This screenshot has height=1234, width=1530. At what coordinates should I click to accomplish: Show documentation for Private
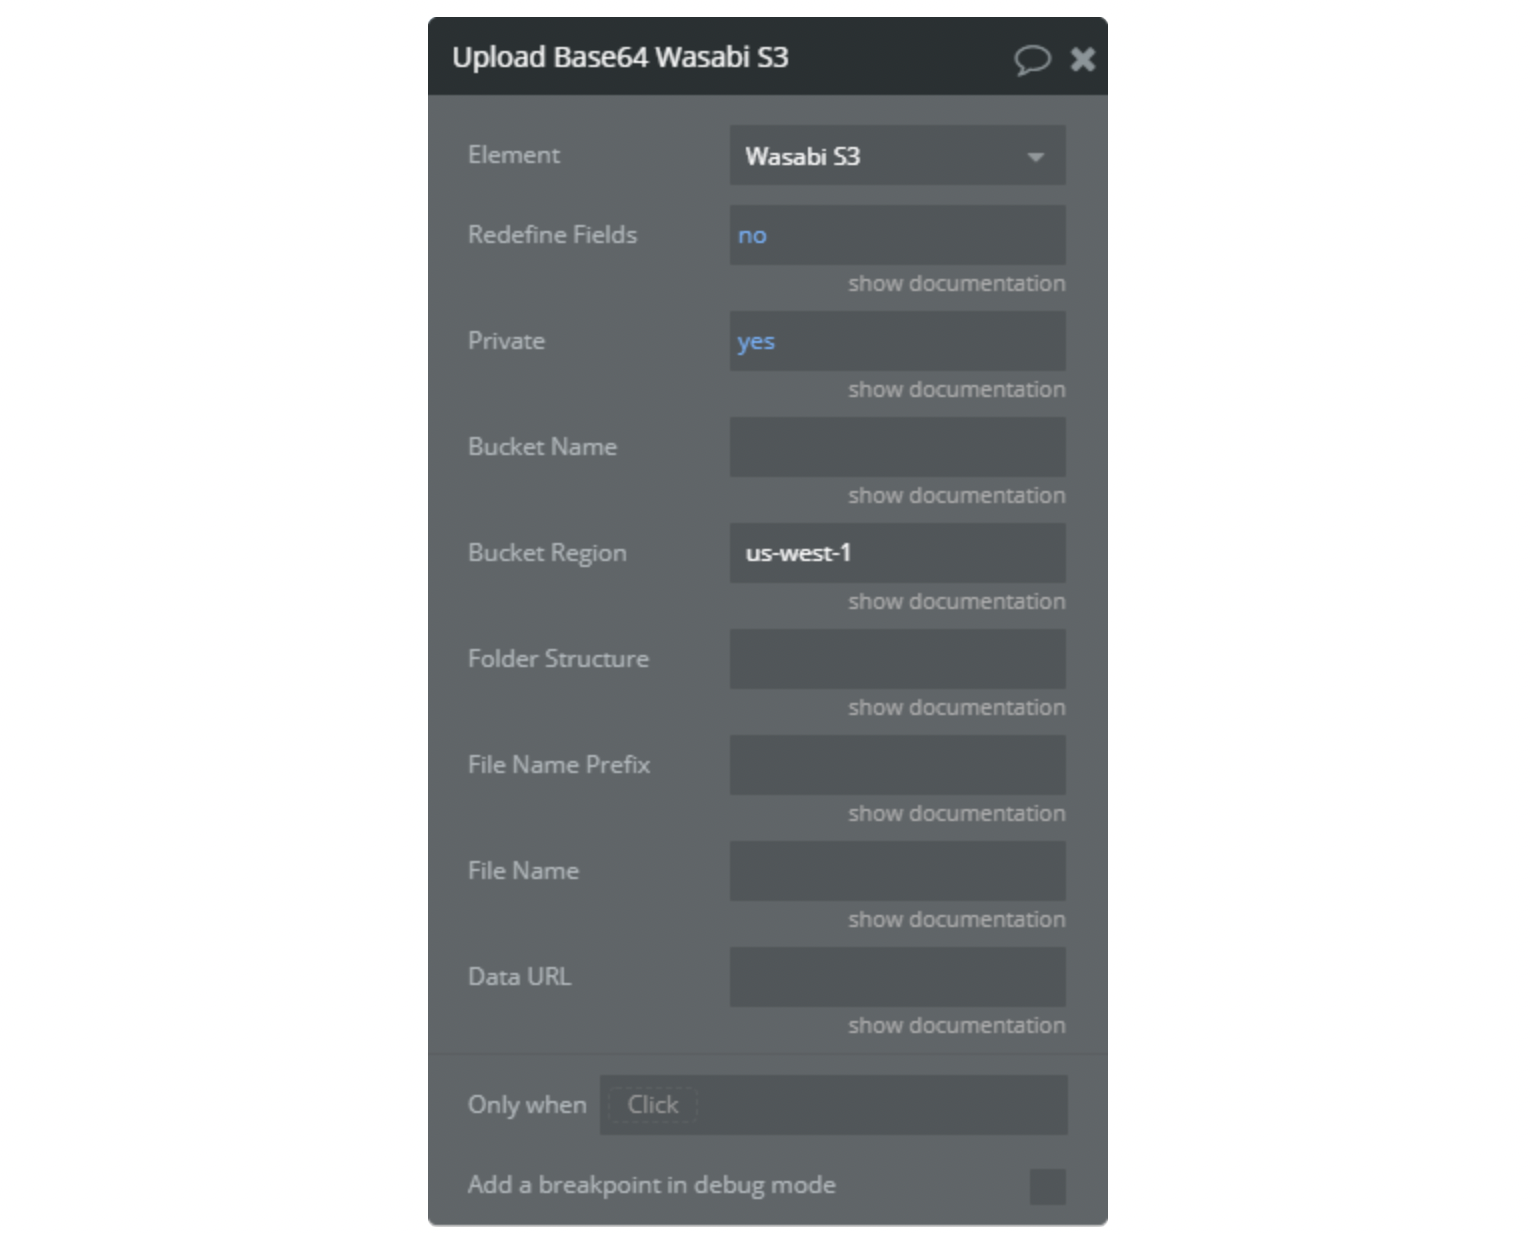click(956, 390)
